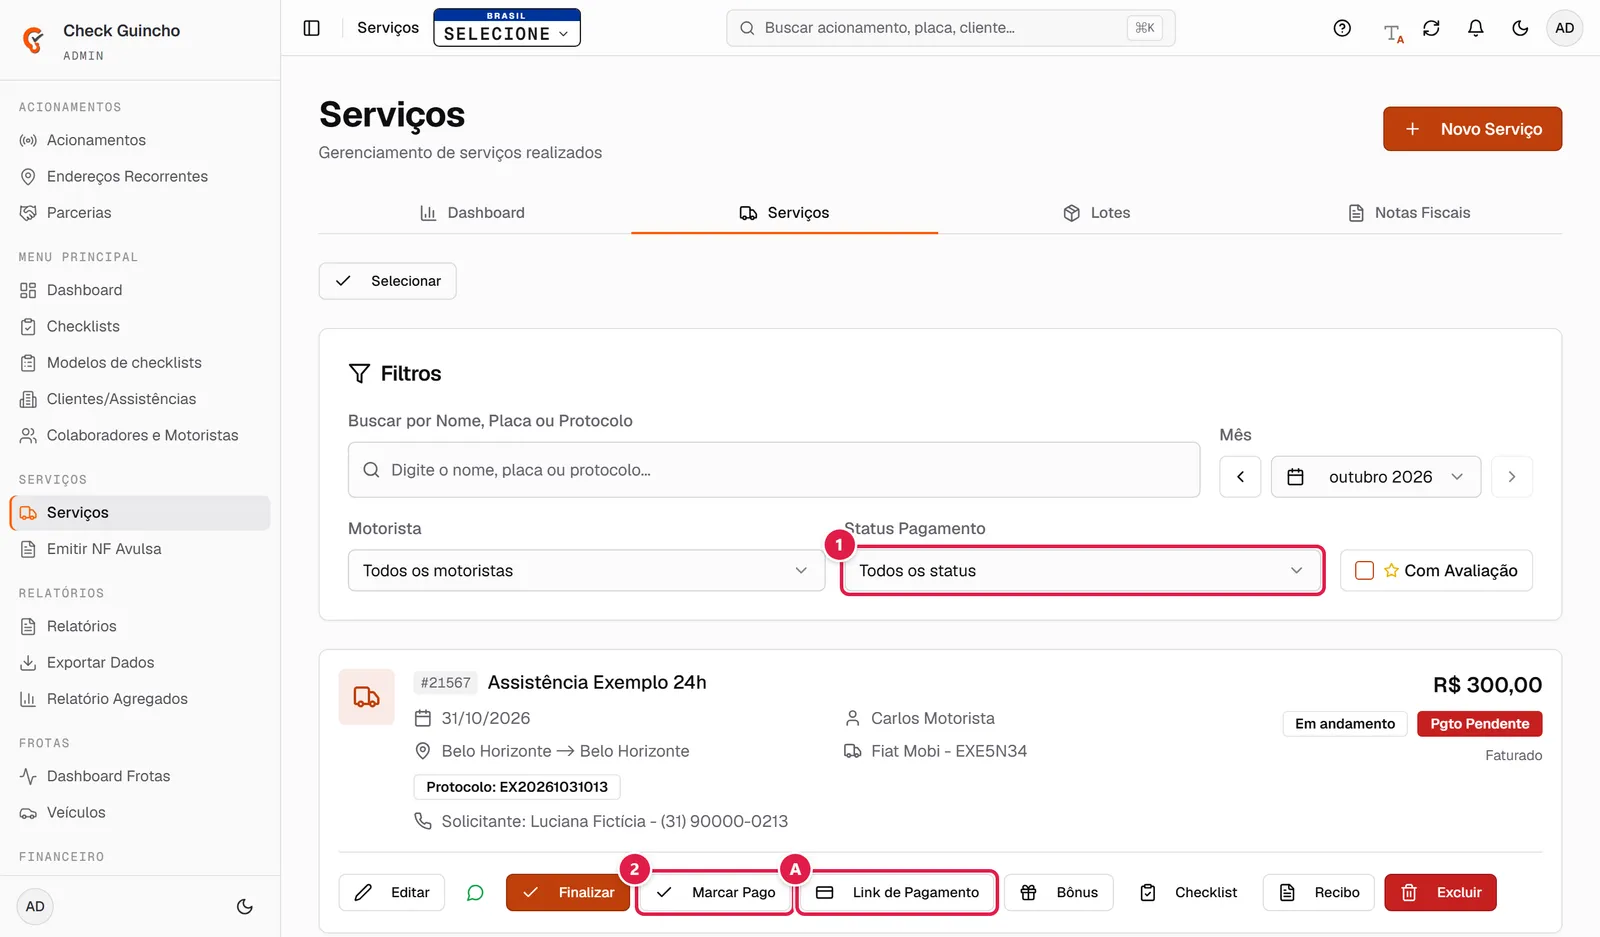The width and height of the screenshot is (1600, 937).
Task: Toggle theme moon in sidebar footer
Action: (x=245, y=907)
